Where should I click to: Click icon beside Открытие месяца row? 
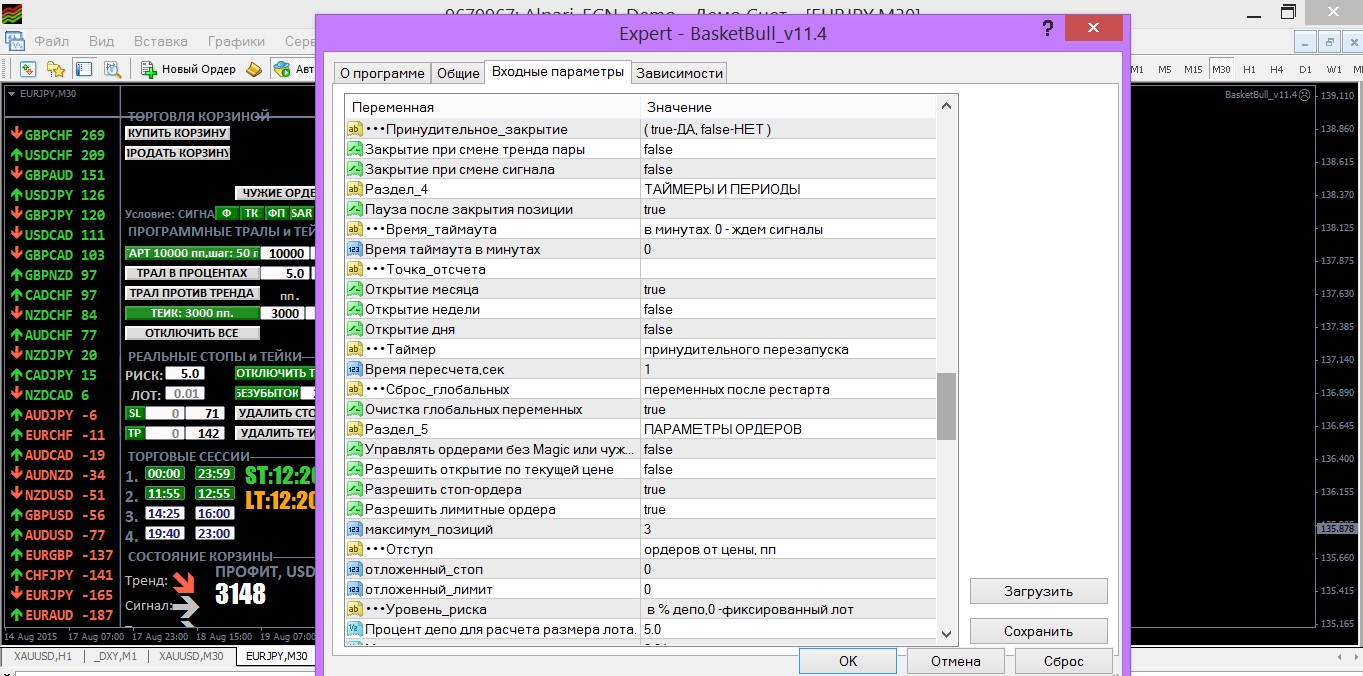[x=354, y=289]
